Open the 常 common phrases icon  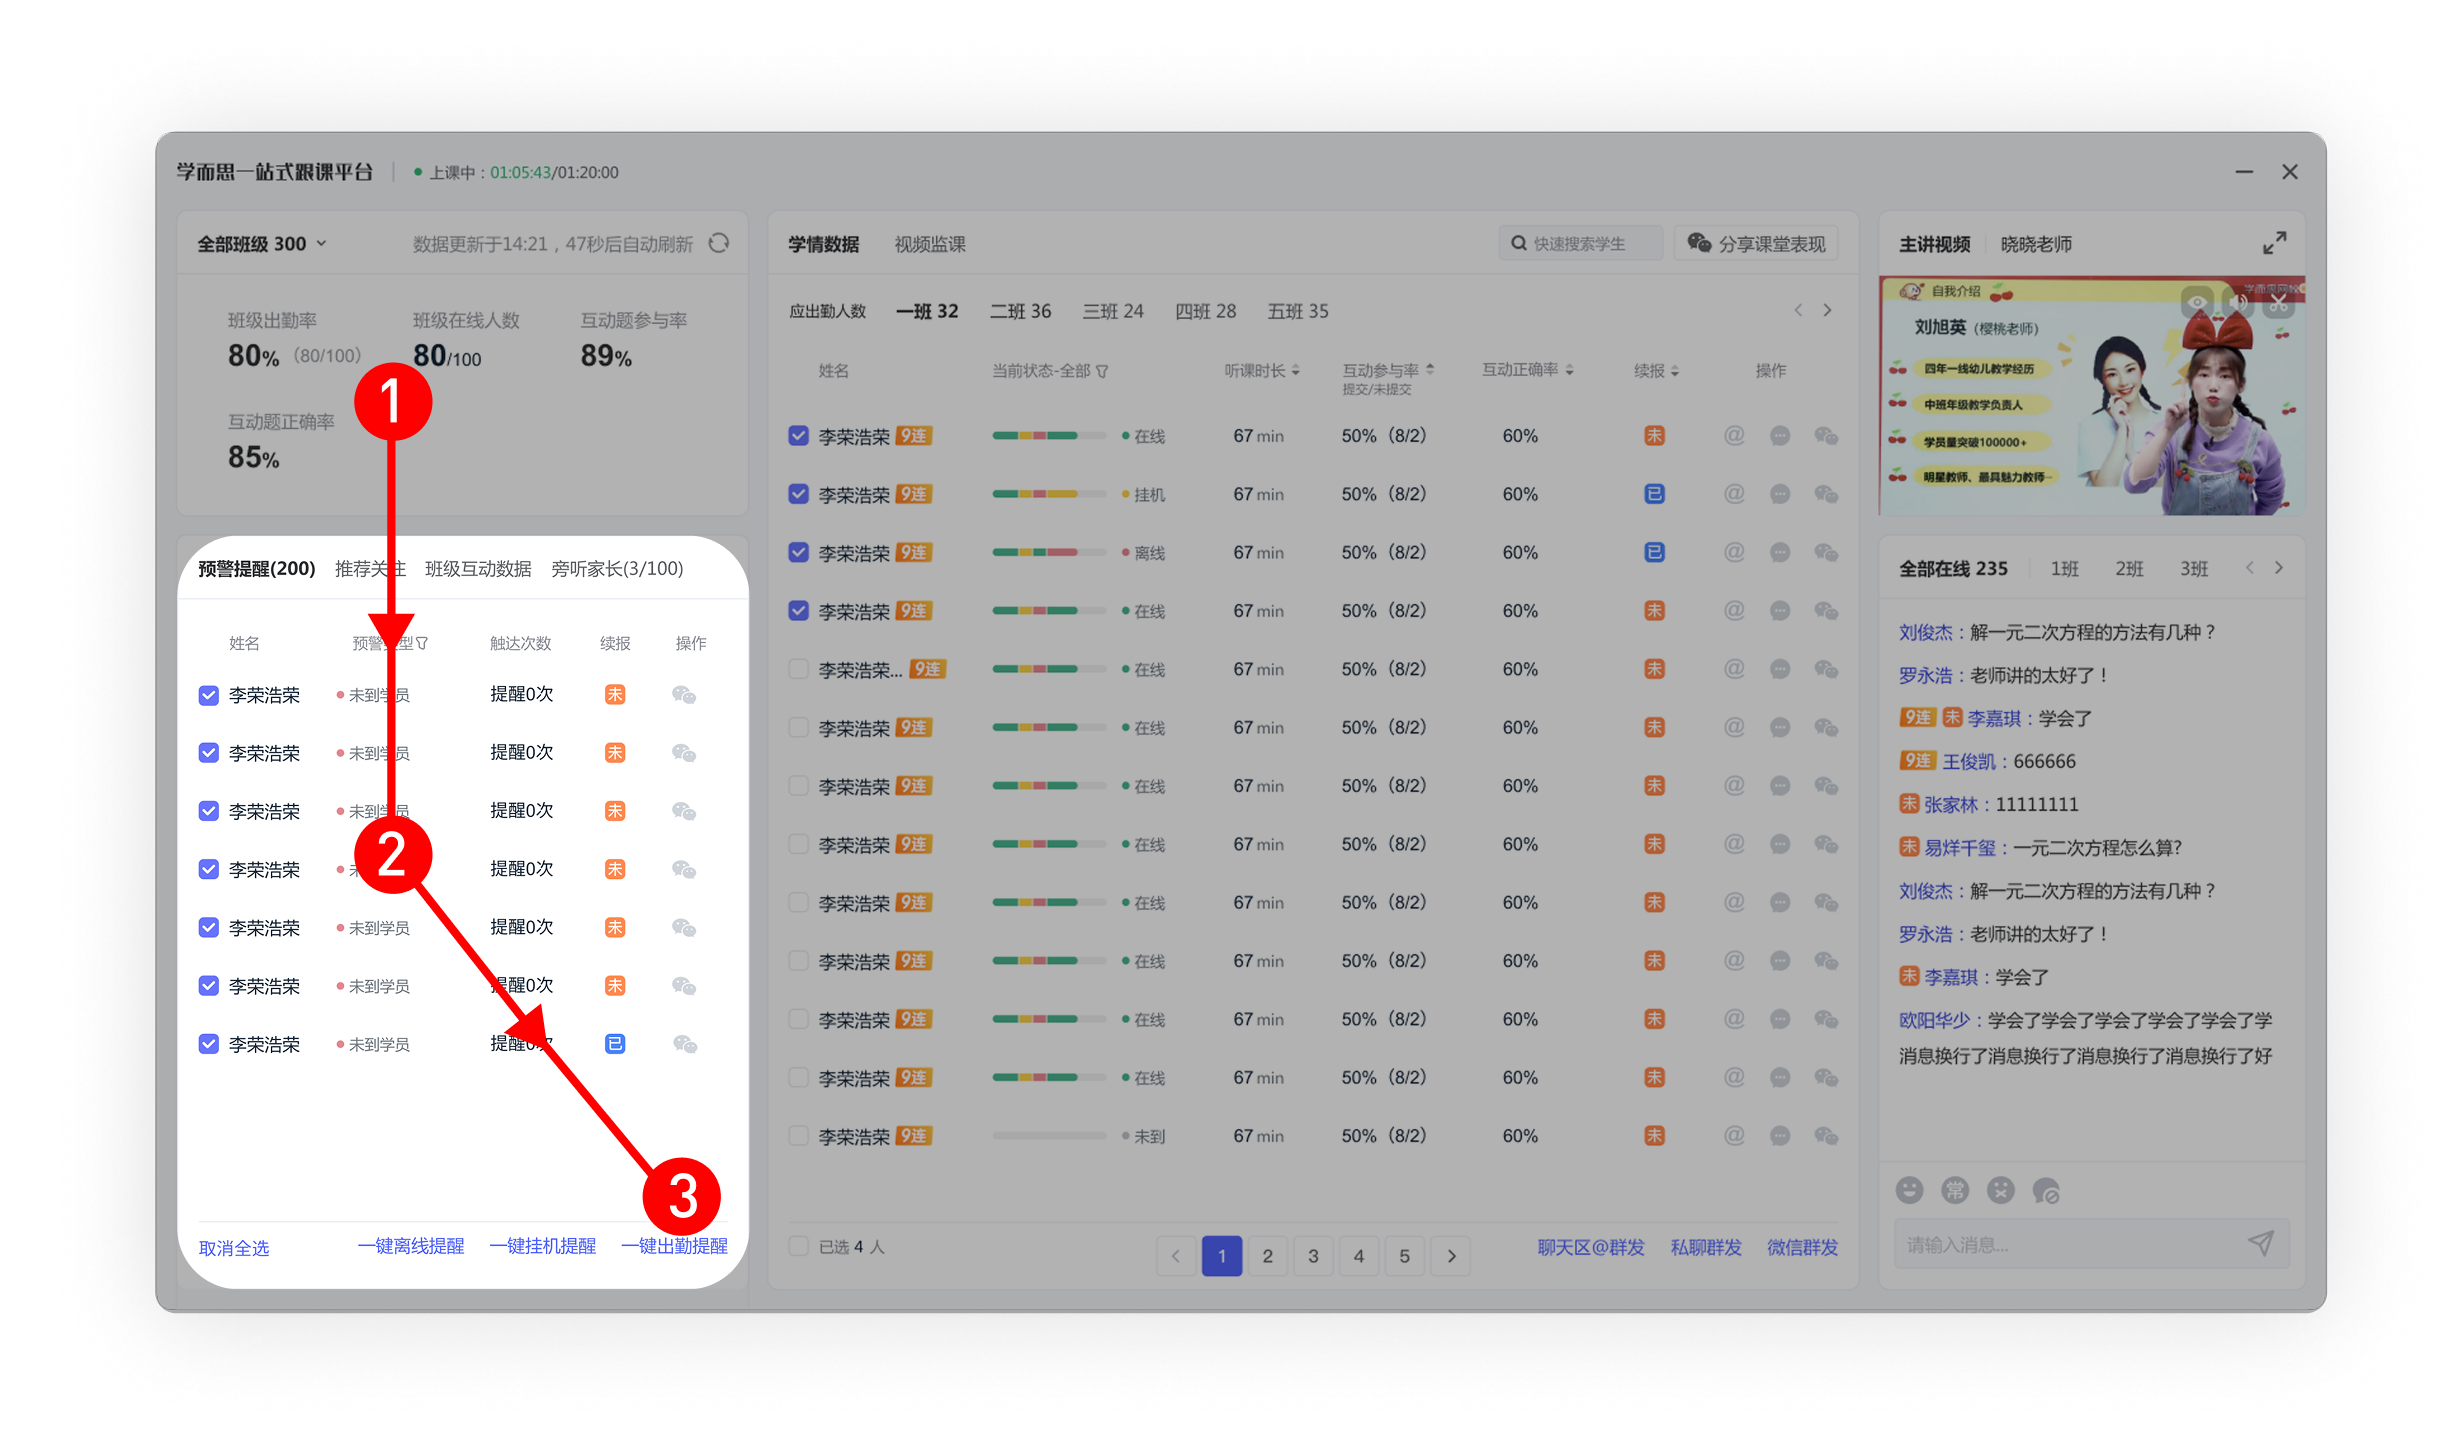(1955, 1190)
